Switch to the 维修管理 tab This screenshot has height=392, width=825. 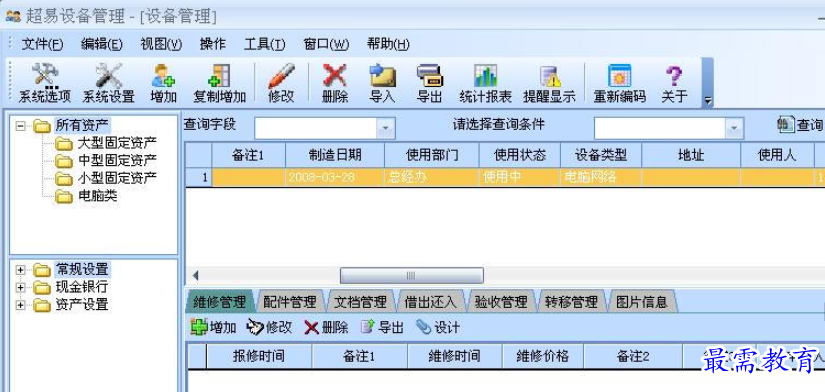pyautogui.click(x=219, y=301)
